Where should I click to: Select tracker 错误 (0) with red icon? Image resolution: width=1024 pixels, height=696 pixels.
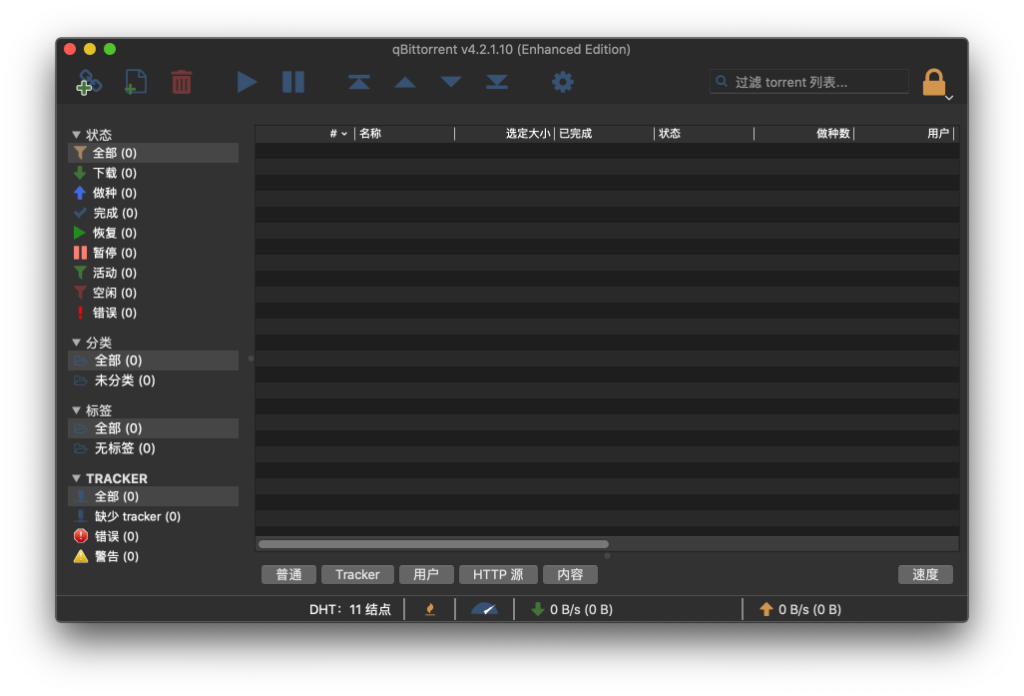(153, 536)
